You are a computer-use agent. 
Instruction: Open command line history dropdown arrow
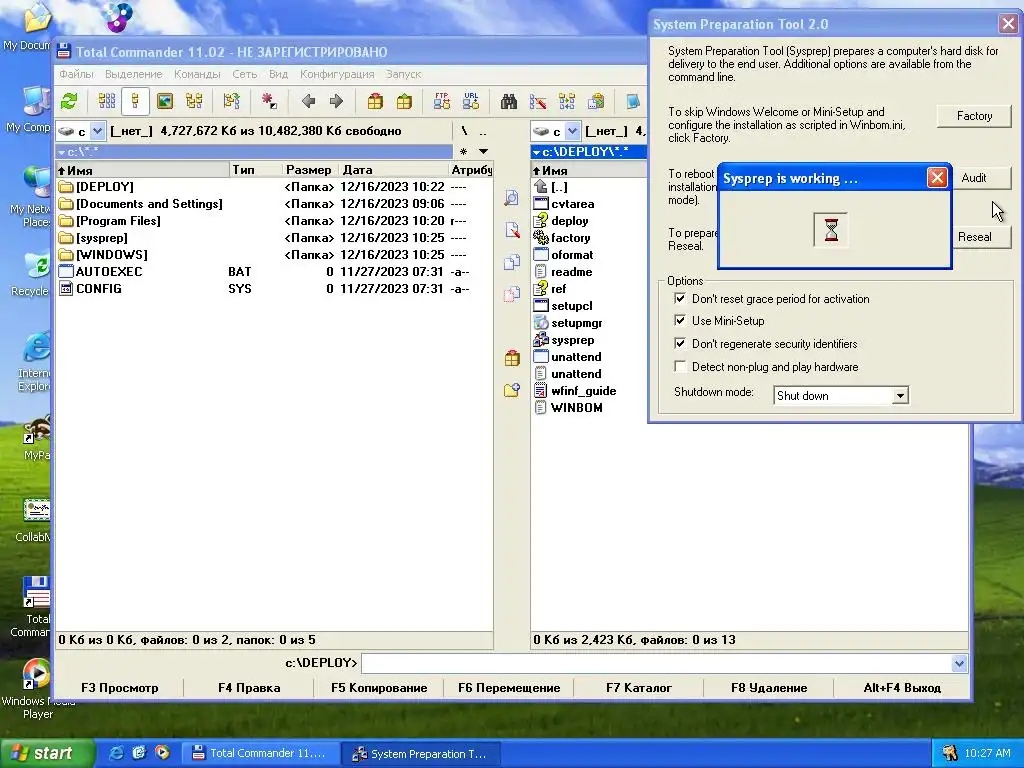click(959, 664)
